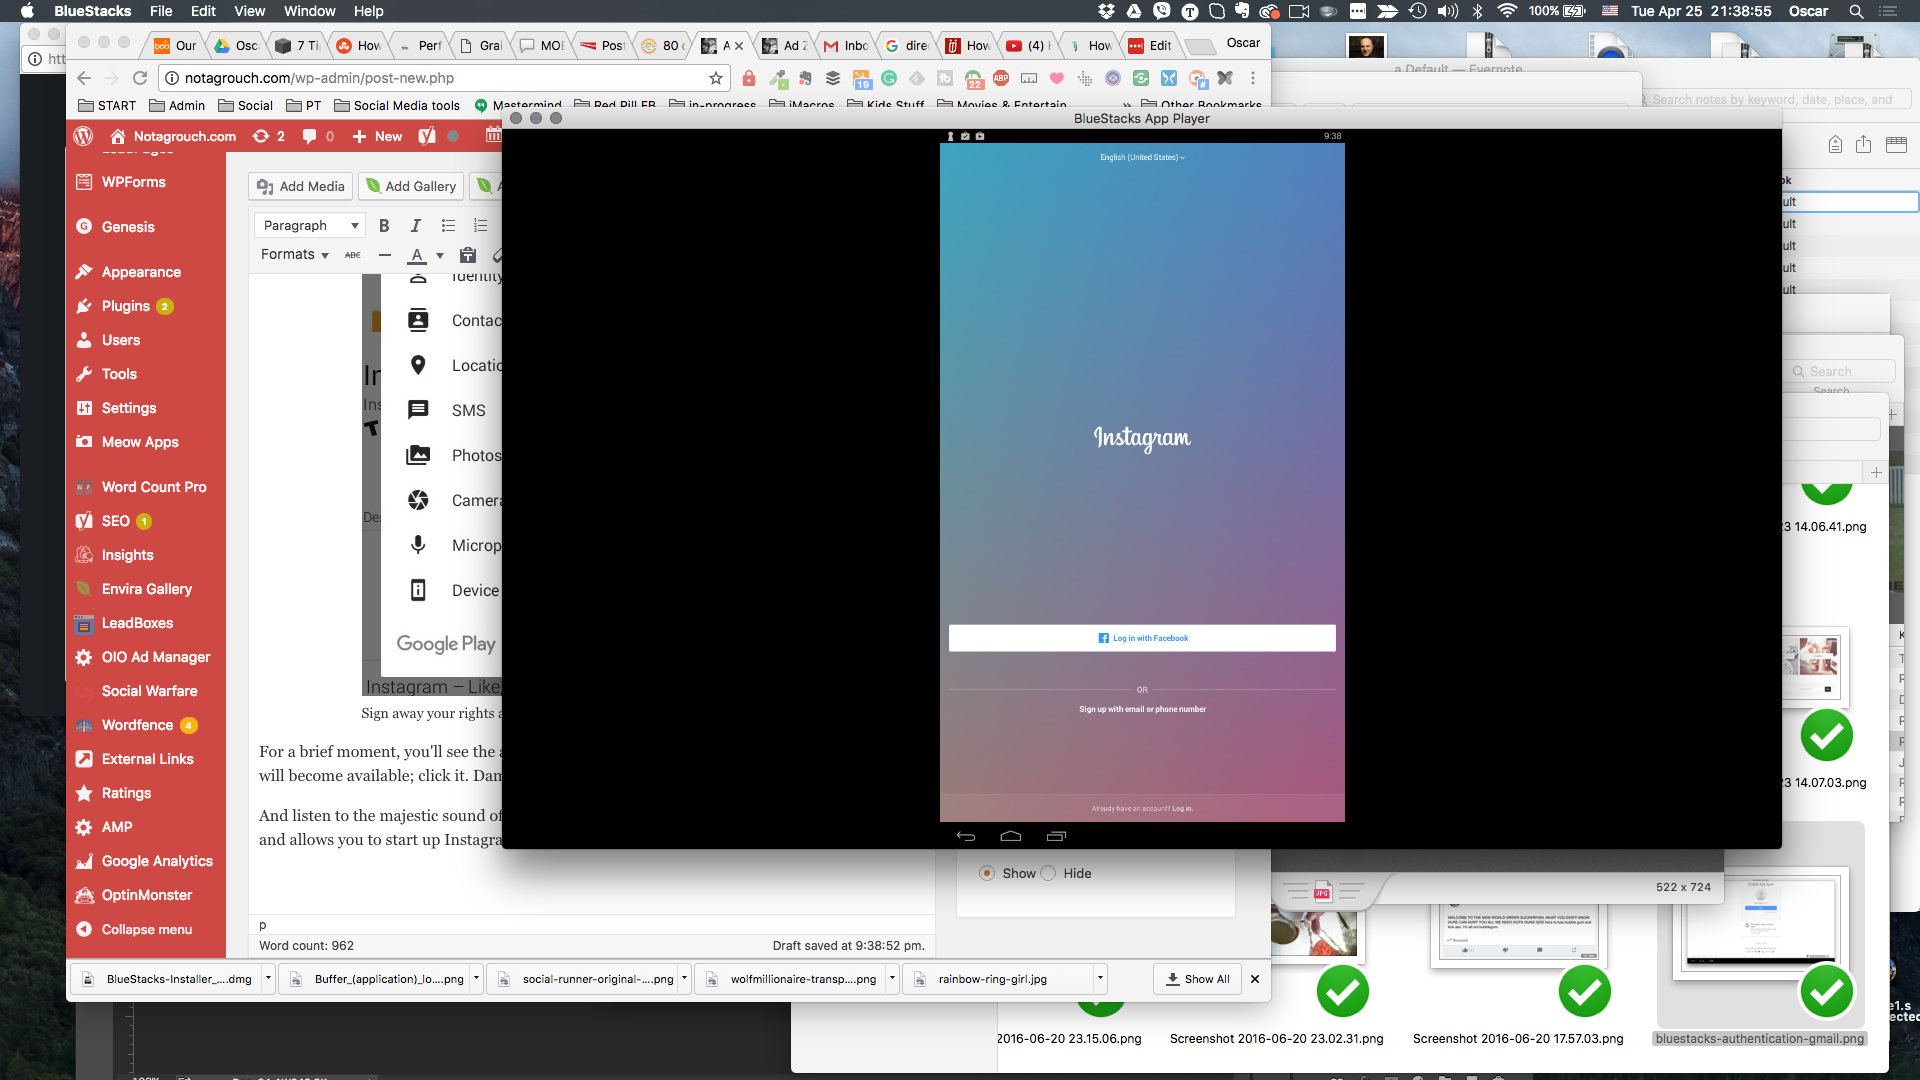
Task: Click the Bold formatting icon
Action: coord(384,225)
